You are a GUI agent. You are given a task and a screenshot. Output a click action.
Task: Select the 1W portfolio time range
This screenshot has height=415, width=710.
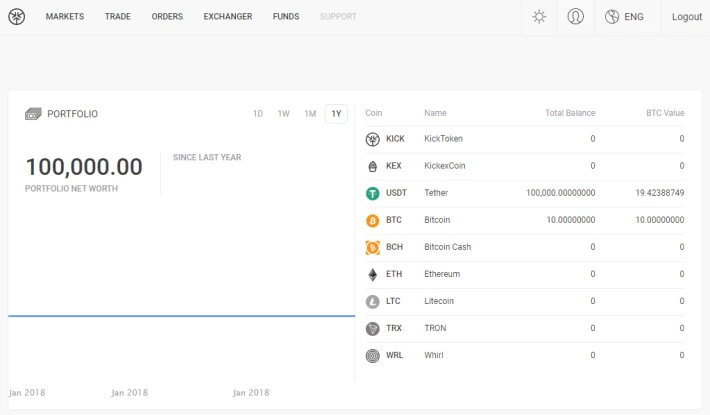click(x=284, y=114)
